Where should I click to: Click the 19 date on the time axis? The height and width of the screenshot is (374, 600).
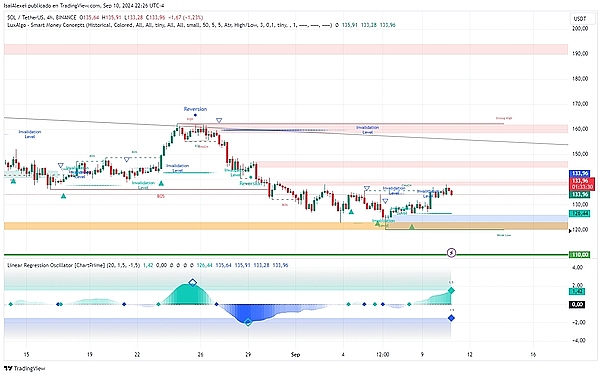point(90,355)
